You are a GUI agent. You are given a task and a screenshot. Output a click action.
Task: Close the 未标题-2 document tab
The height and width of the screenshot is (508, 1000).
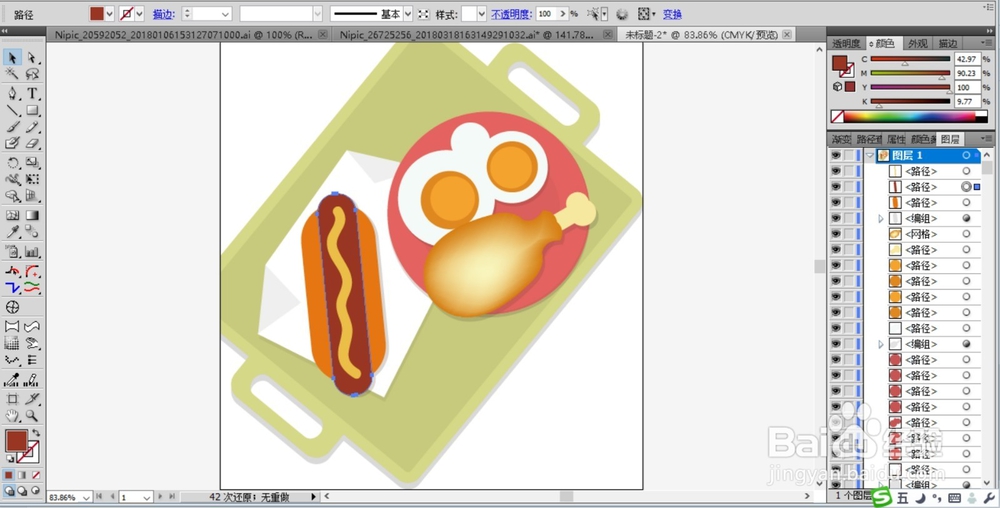click(788, 34)
